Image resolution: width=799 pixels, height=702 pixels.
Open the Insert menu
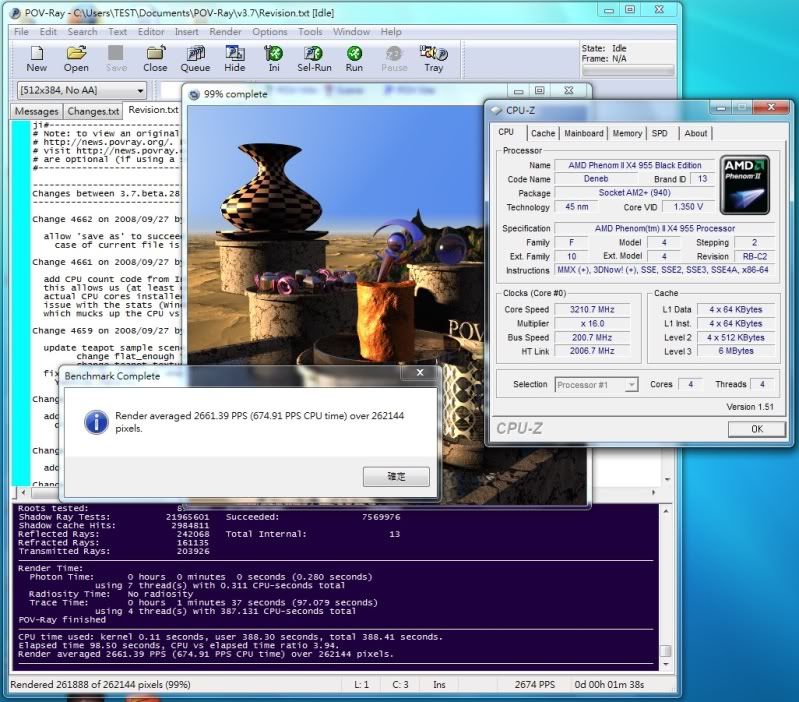click(187, 32)
